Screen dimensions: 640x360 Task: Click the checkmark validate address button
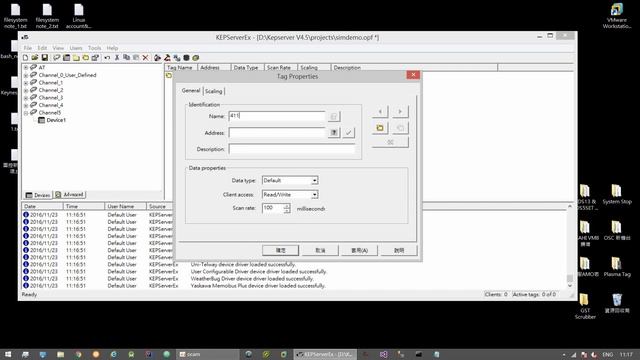(349, 132)
